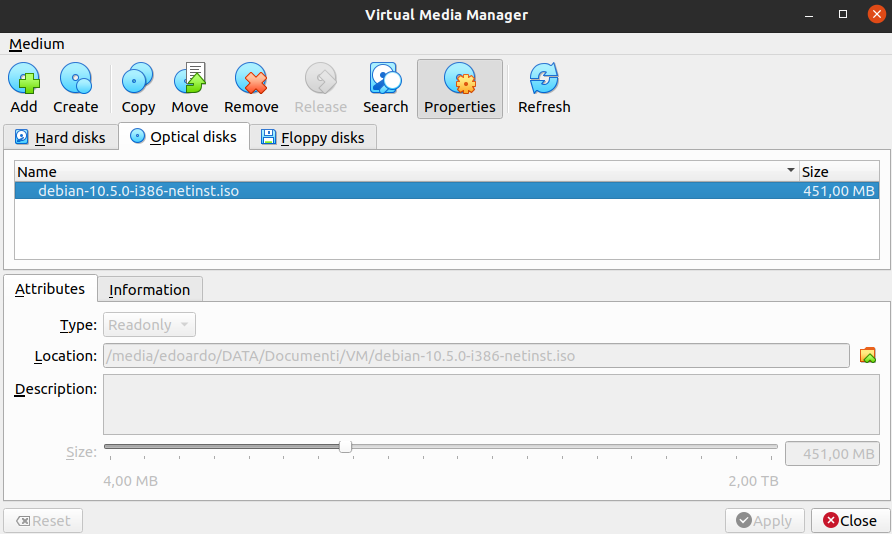This screenshot has height=534, width=892.
Task: Close window with the orange X
Action: [877, 14]
